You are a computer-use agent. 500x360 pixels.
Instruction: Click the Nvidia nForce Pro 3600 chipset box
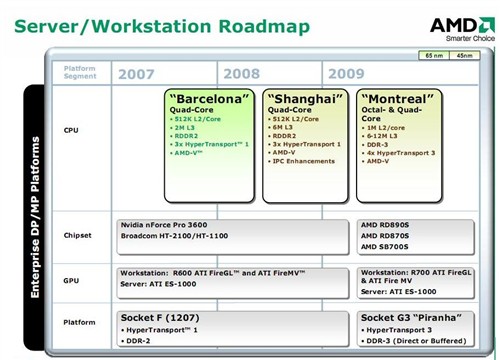233,237
